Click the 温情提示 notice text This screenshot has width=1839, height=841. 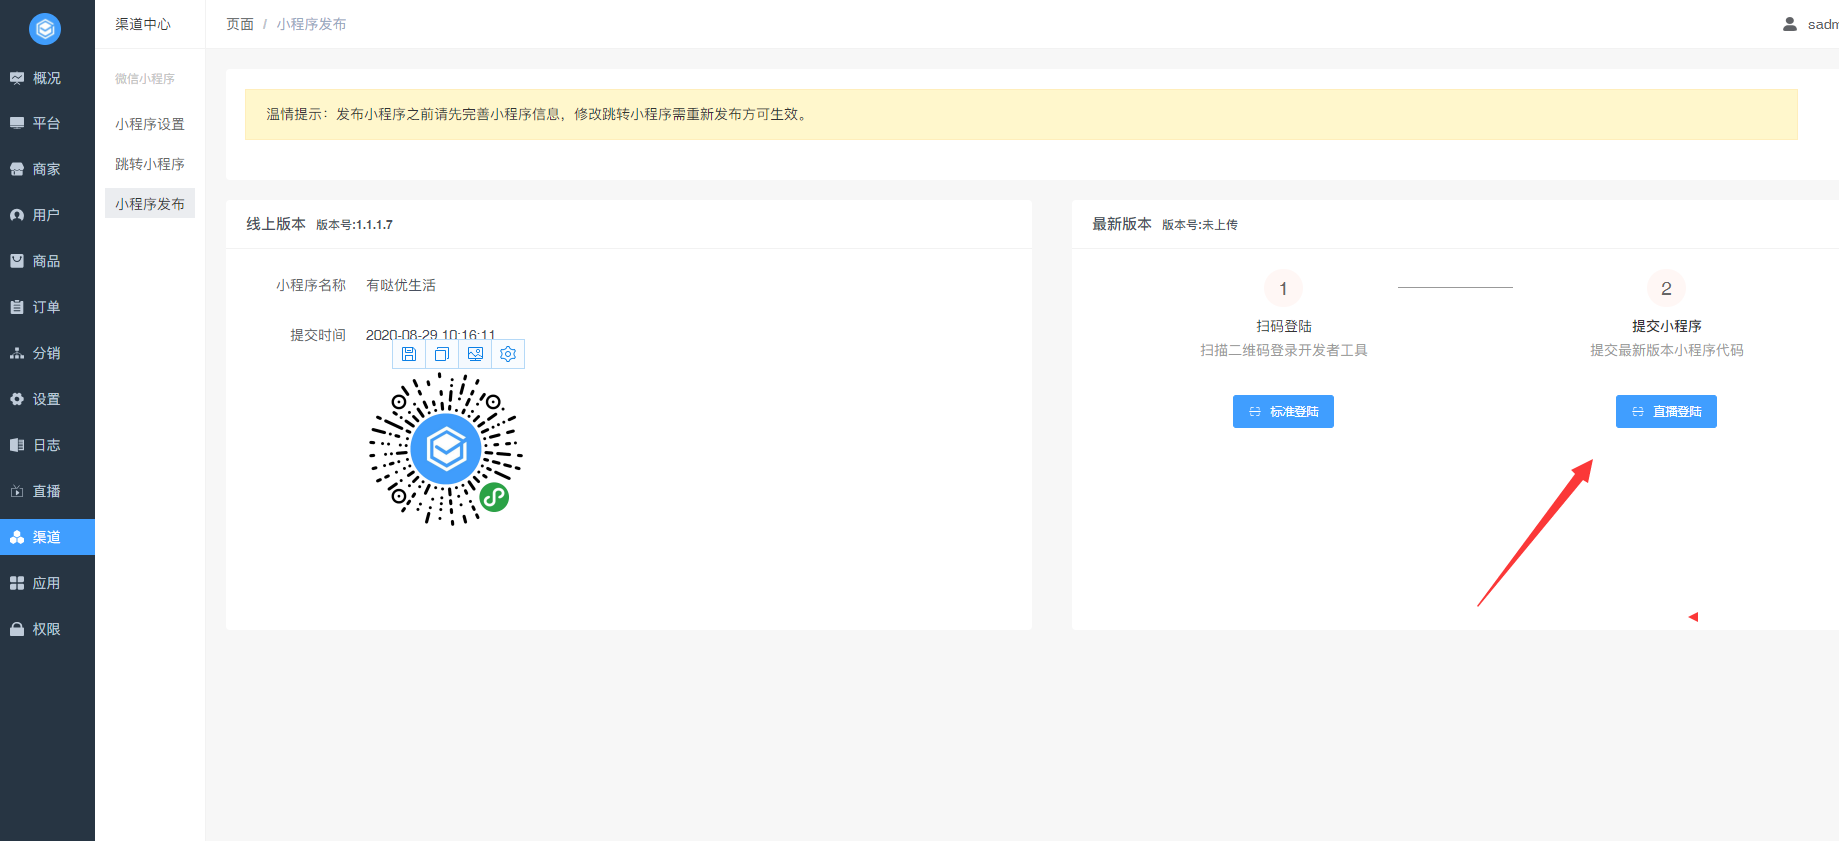pos(537,114)
